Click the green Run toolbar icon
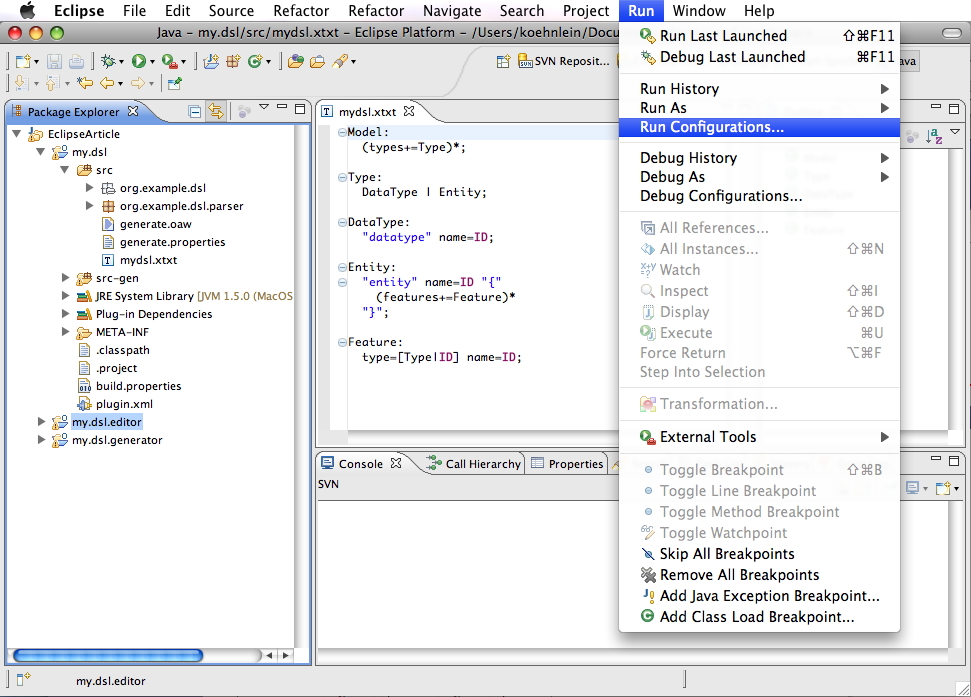The height and width of the screenshot is (697, 971). (139, 61)
